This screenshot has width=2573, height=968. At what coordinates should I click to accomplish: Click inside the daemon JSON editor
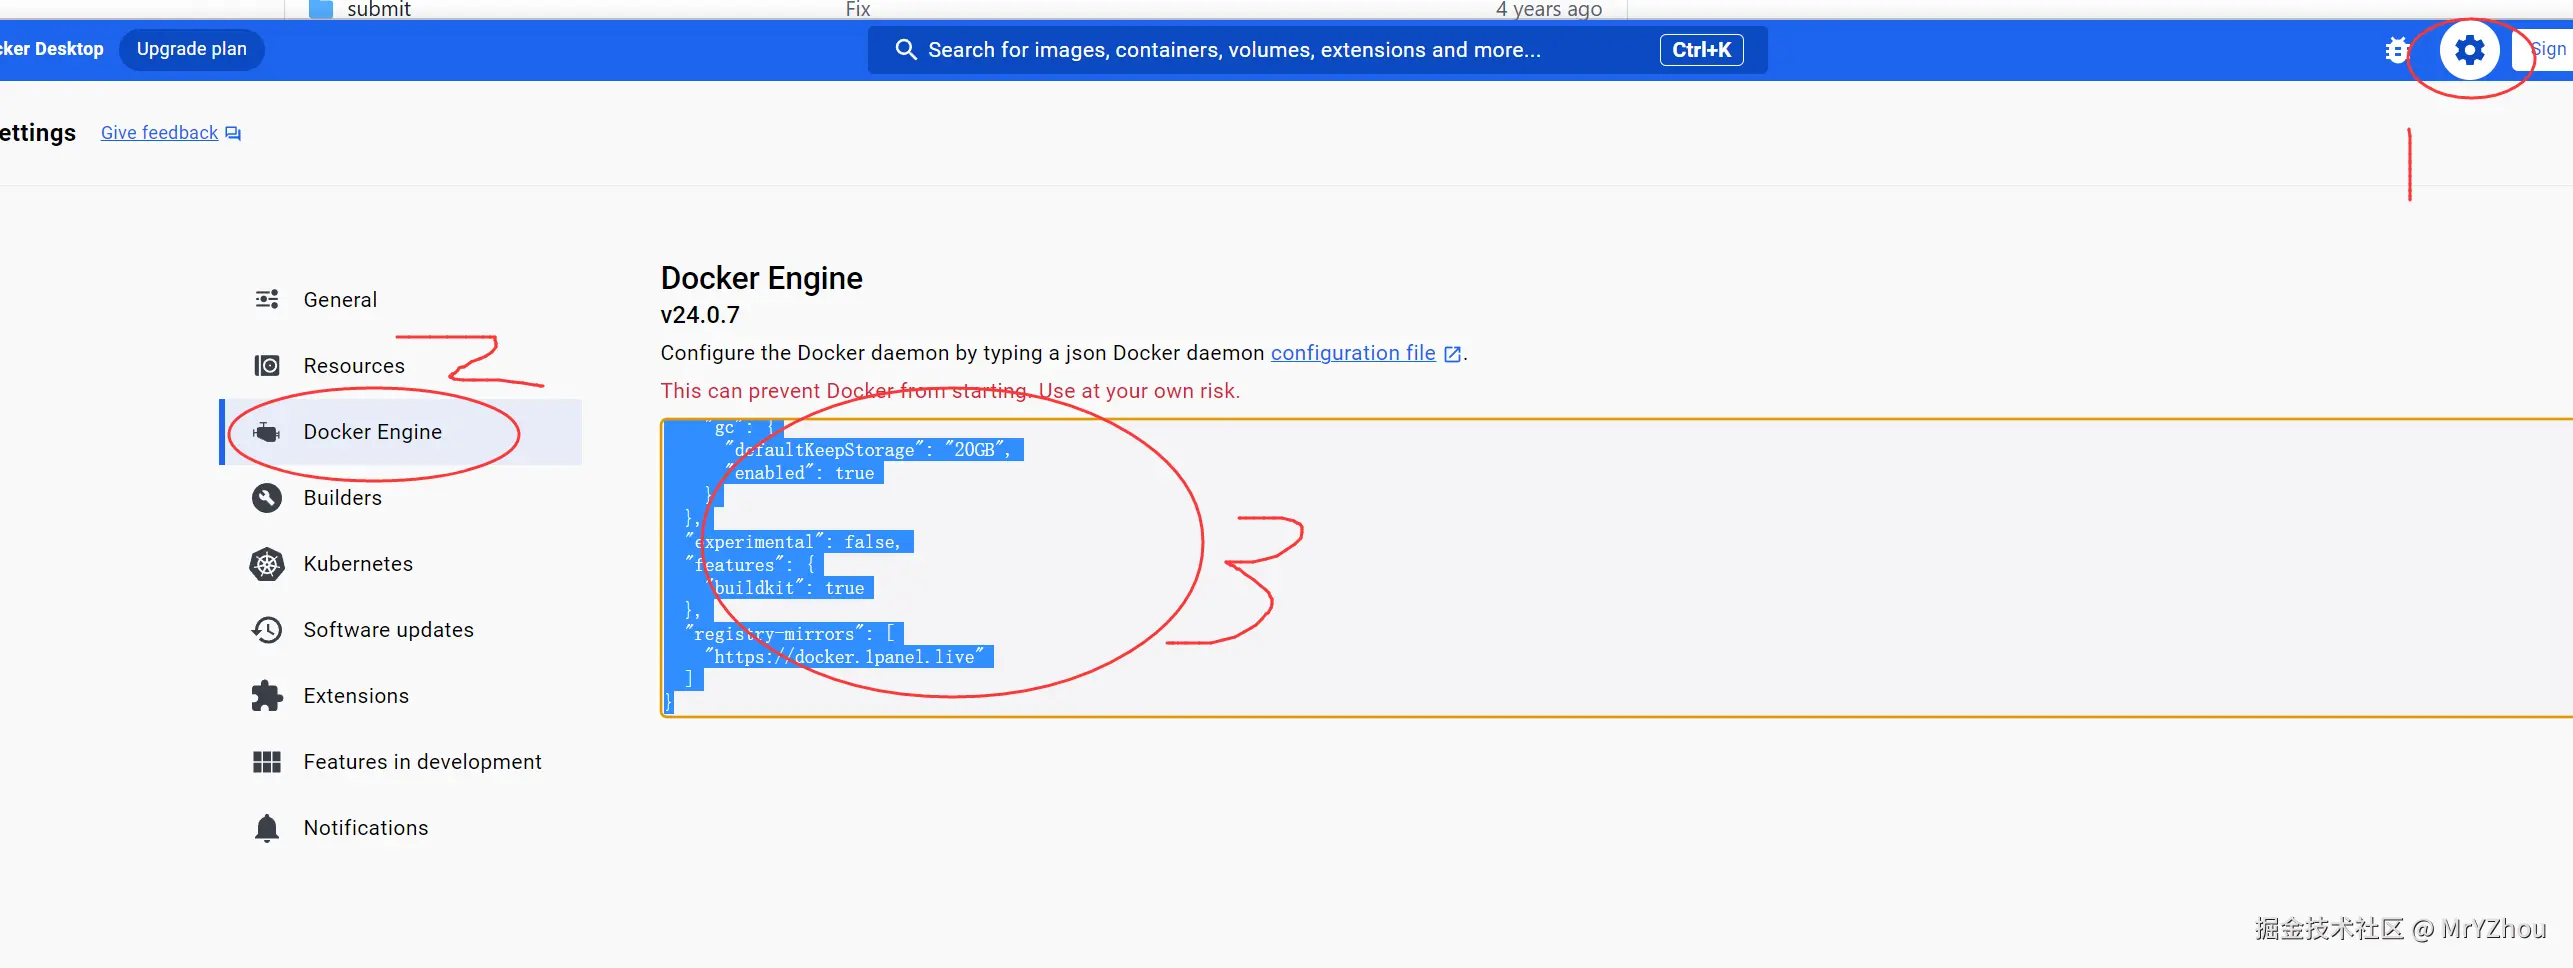click(x=1616, y=568)
